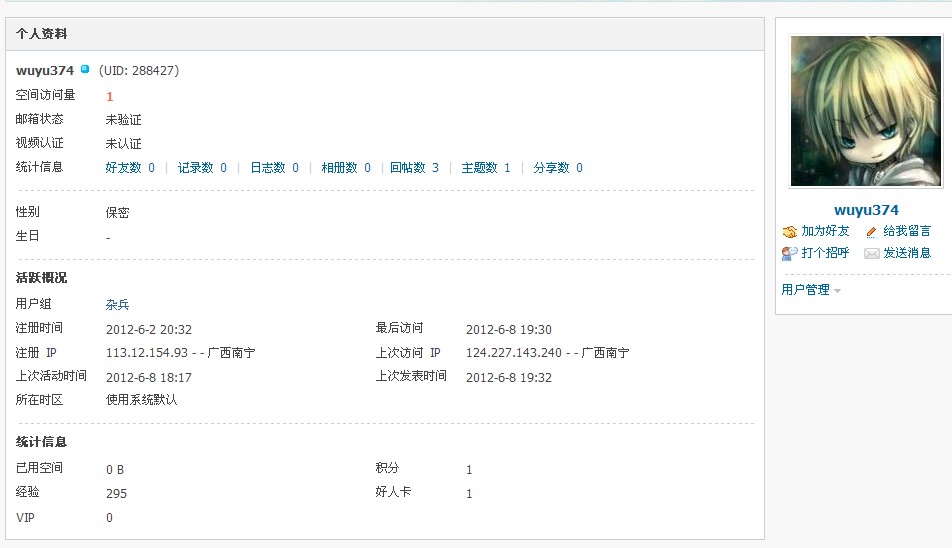Open wuyu374 username link under avatar
This screenshot has width=952, height=548.
tap(866, 210)
